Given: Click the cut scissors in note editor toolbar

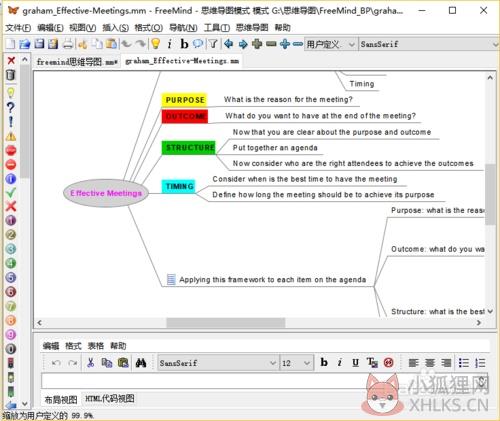Looking at the screenshot, I should (90, 363).
